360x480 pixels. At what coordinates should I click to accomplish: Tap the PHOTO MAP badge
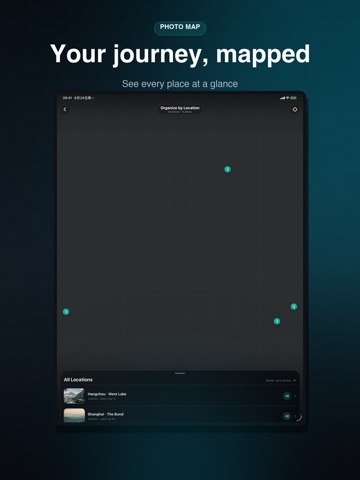click(x=180, y=27)
